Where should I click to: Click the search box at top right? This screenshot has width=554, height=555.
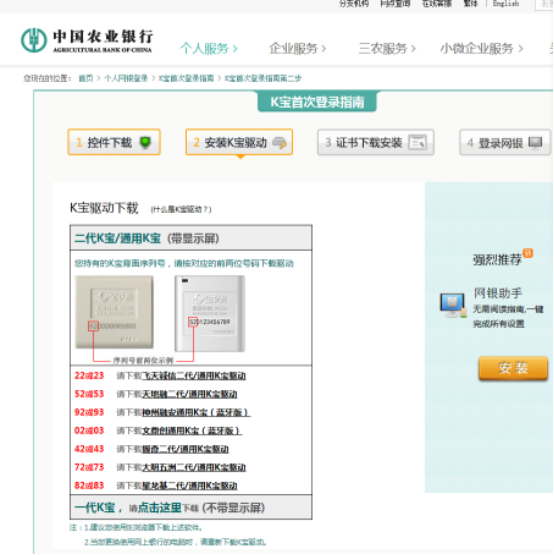tap(544, 5)
